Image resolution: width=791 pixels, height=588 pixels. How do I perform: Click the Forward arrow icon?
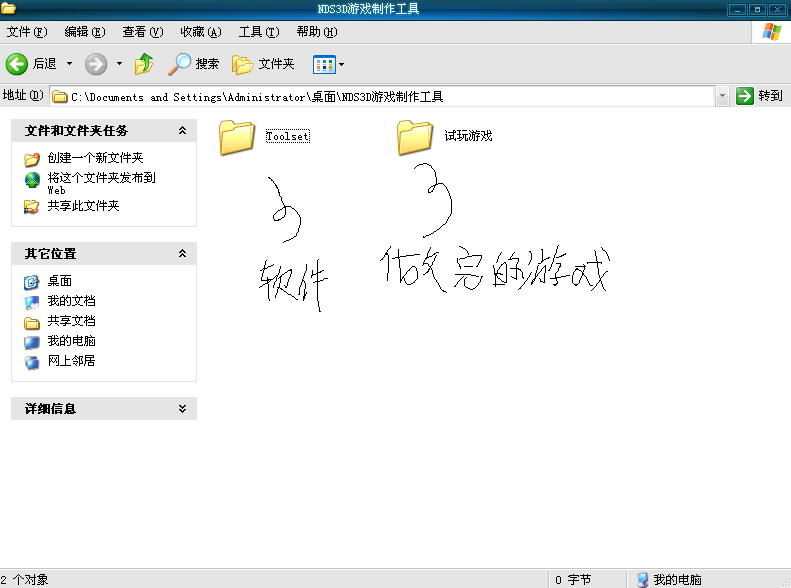96,64
